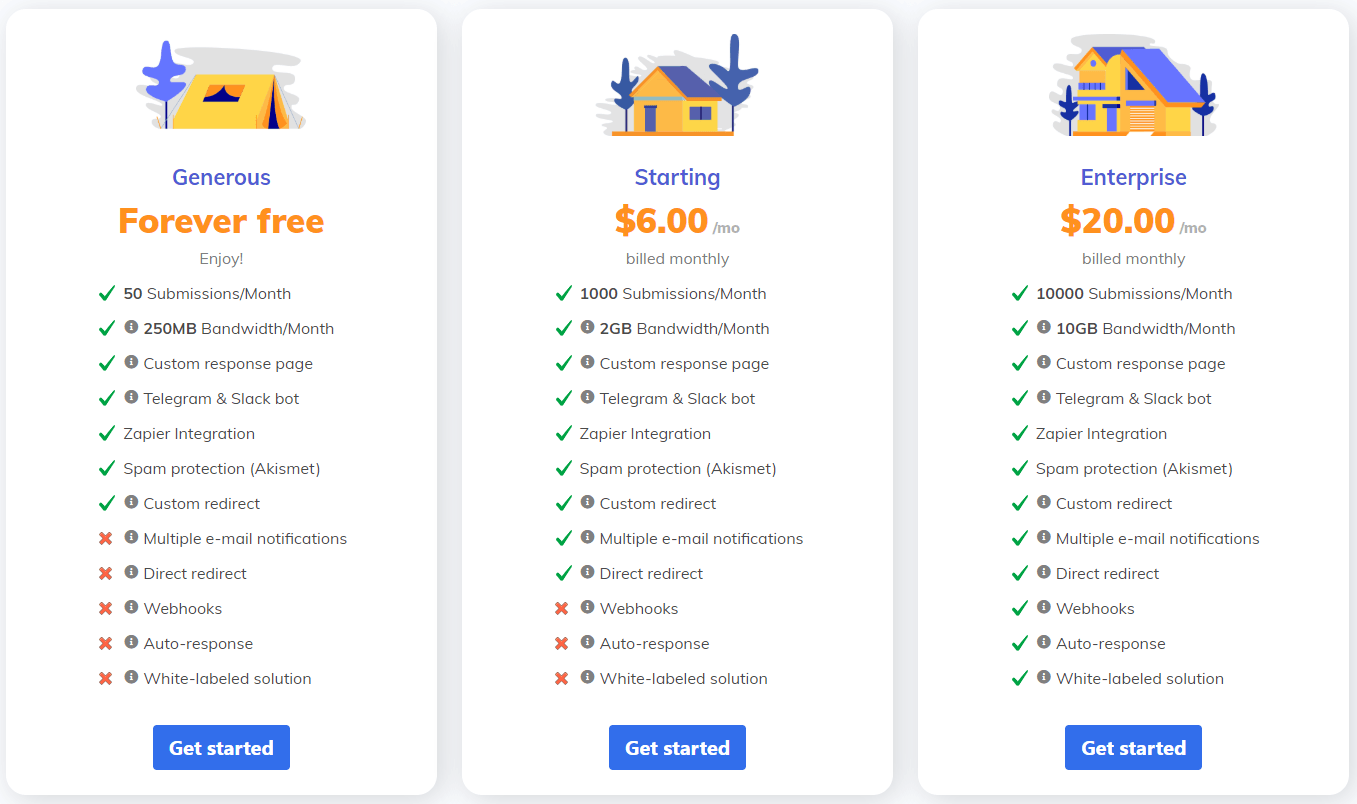Click the Multiple e-mail notifications info icon (Generous)
The image size is (1357, 804).
click(x=131, y=538)
